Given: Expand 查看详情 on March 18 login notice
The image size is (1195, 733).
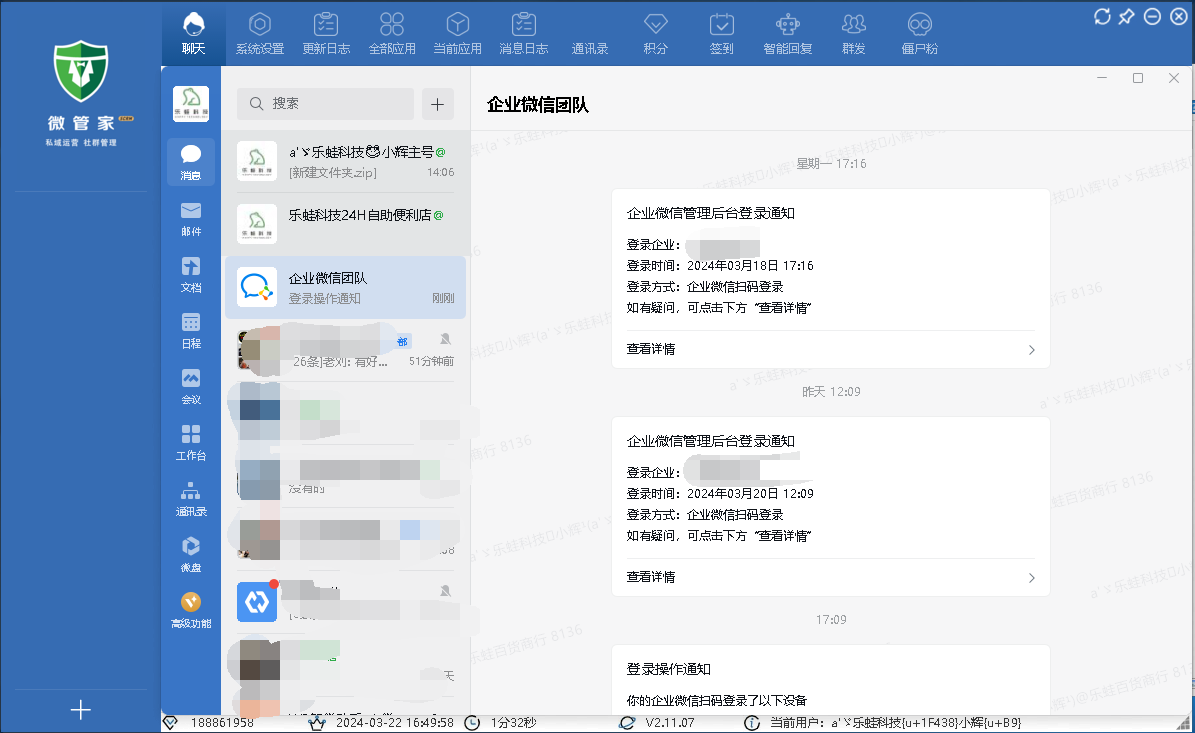Looking at the screenshot, I should (830, 350).
